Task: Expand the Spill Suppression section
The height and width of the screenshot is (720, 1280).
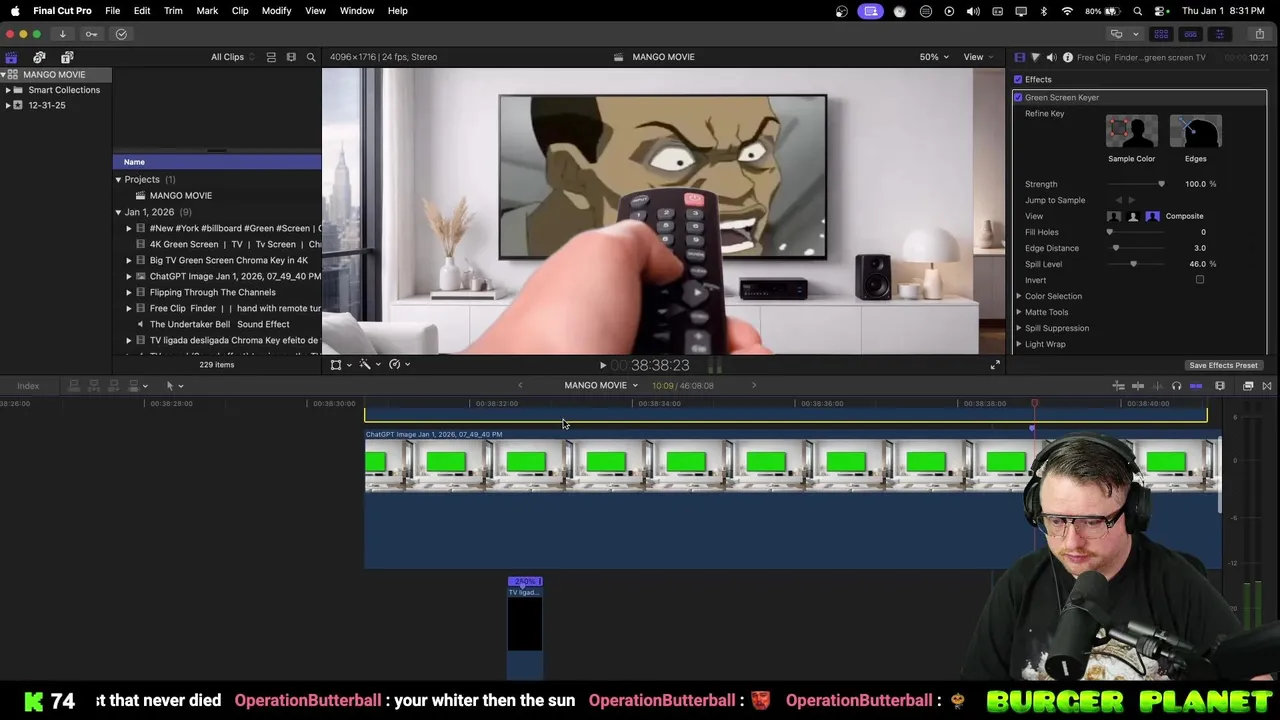Action: pyautogui.click(x=1019, y=328)
